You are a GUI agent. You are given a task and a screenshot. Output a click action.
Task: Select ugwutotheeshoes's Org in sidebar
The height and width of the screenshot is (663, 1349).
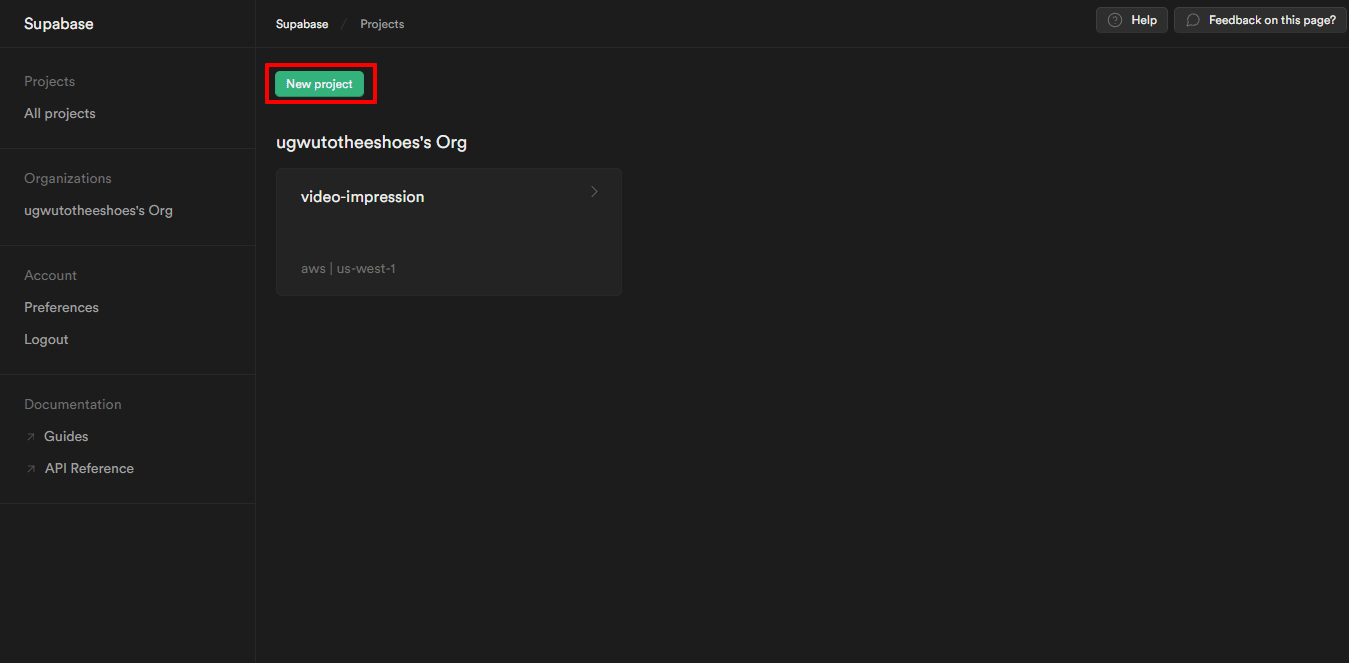pos(98,211)
